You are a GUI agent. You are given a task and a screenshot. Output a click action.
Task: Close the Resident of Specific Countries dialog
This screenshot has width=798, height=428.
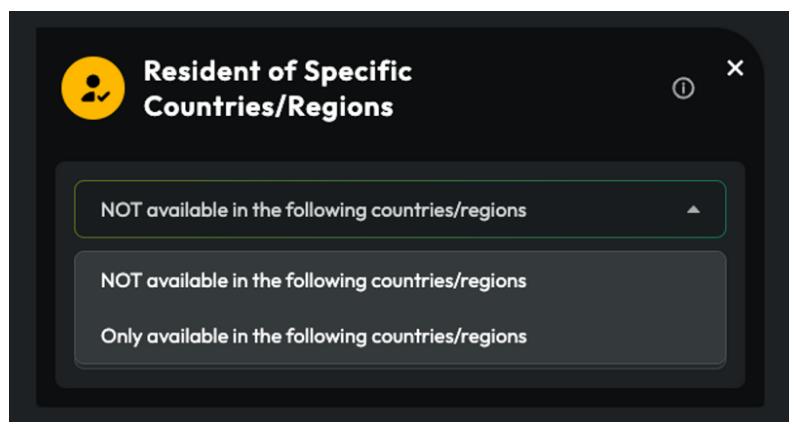click(x=735, y=68)
